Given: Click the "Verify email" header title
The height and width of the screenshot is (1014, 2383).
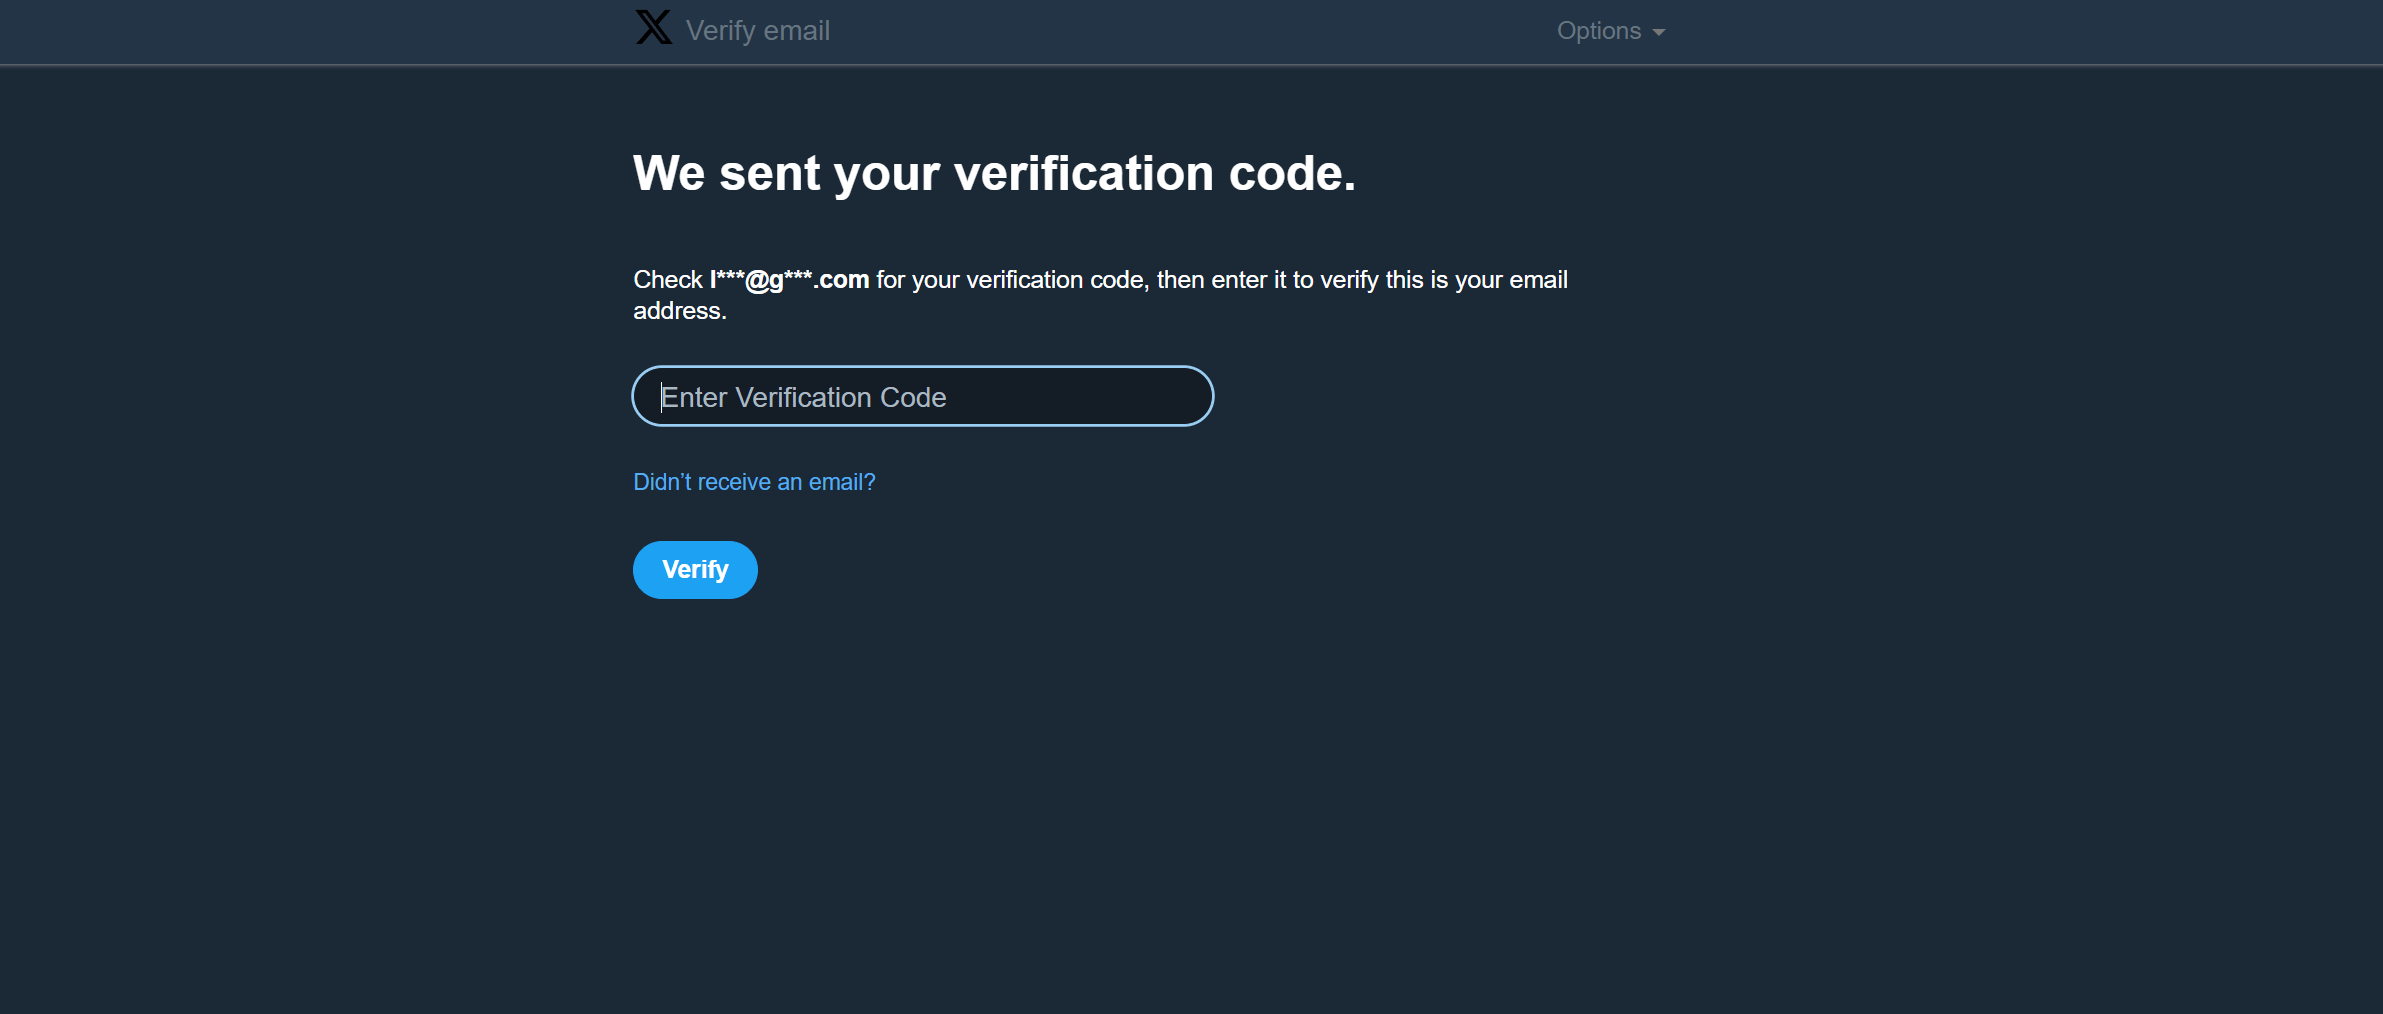Looking at the screenshot, I should coord(757,31).
